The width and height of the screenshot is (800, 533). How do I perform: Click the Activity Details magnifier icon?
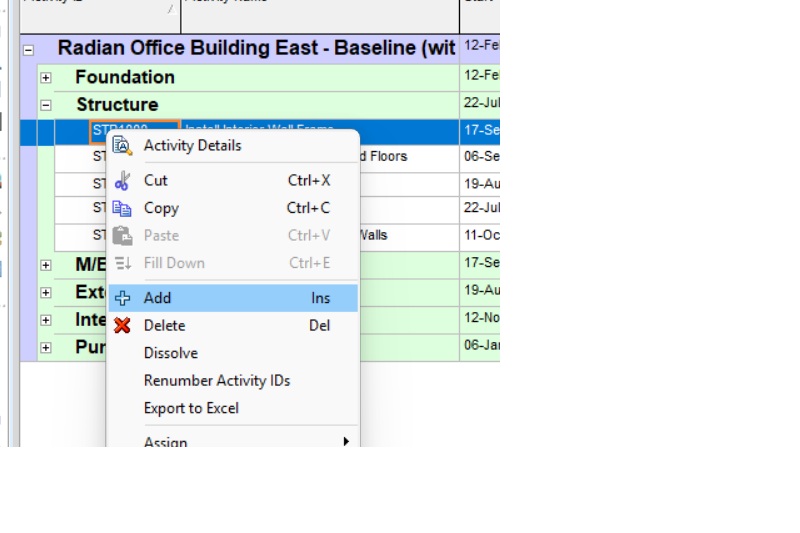coord(123,146)
